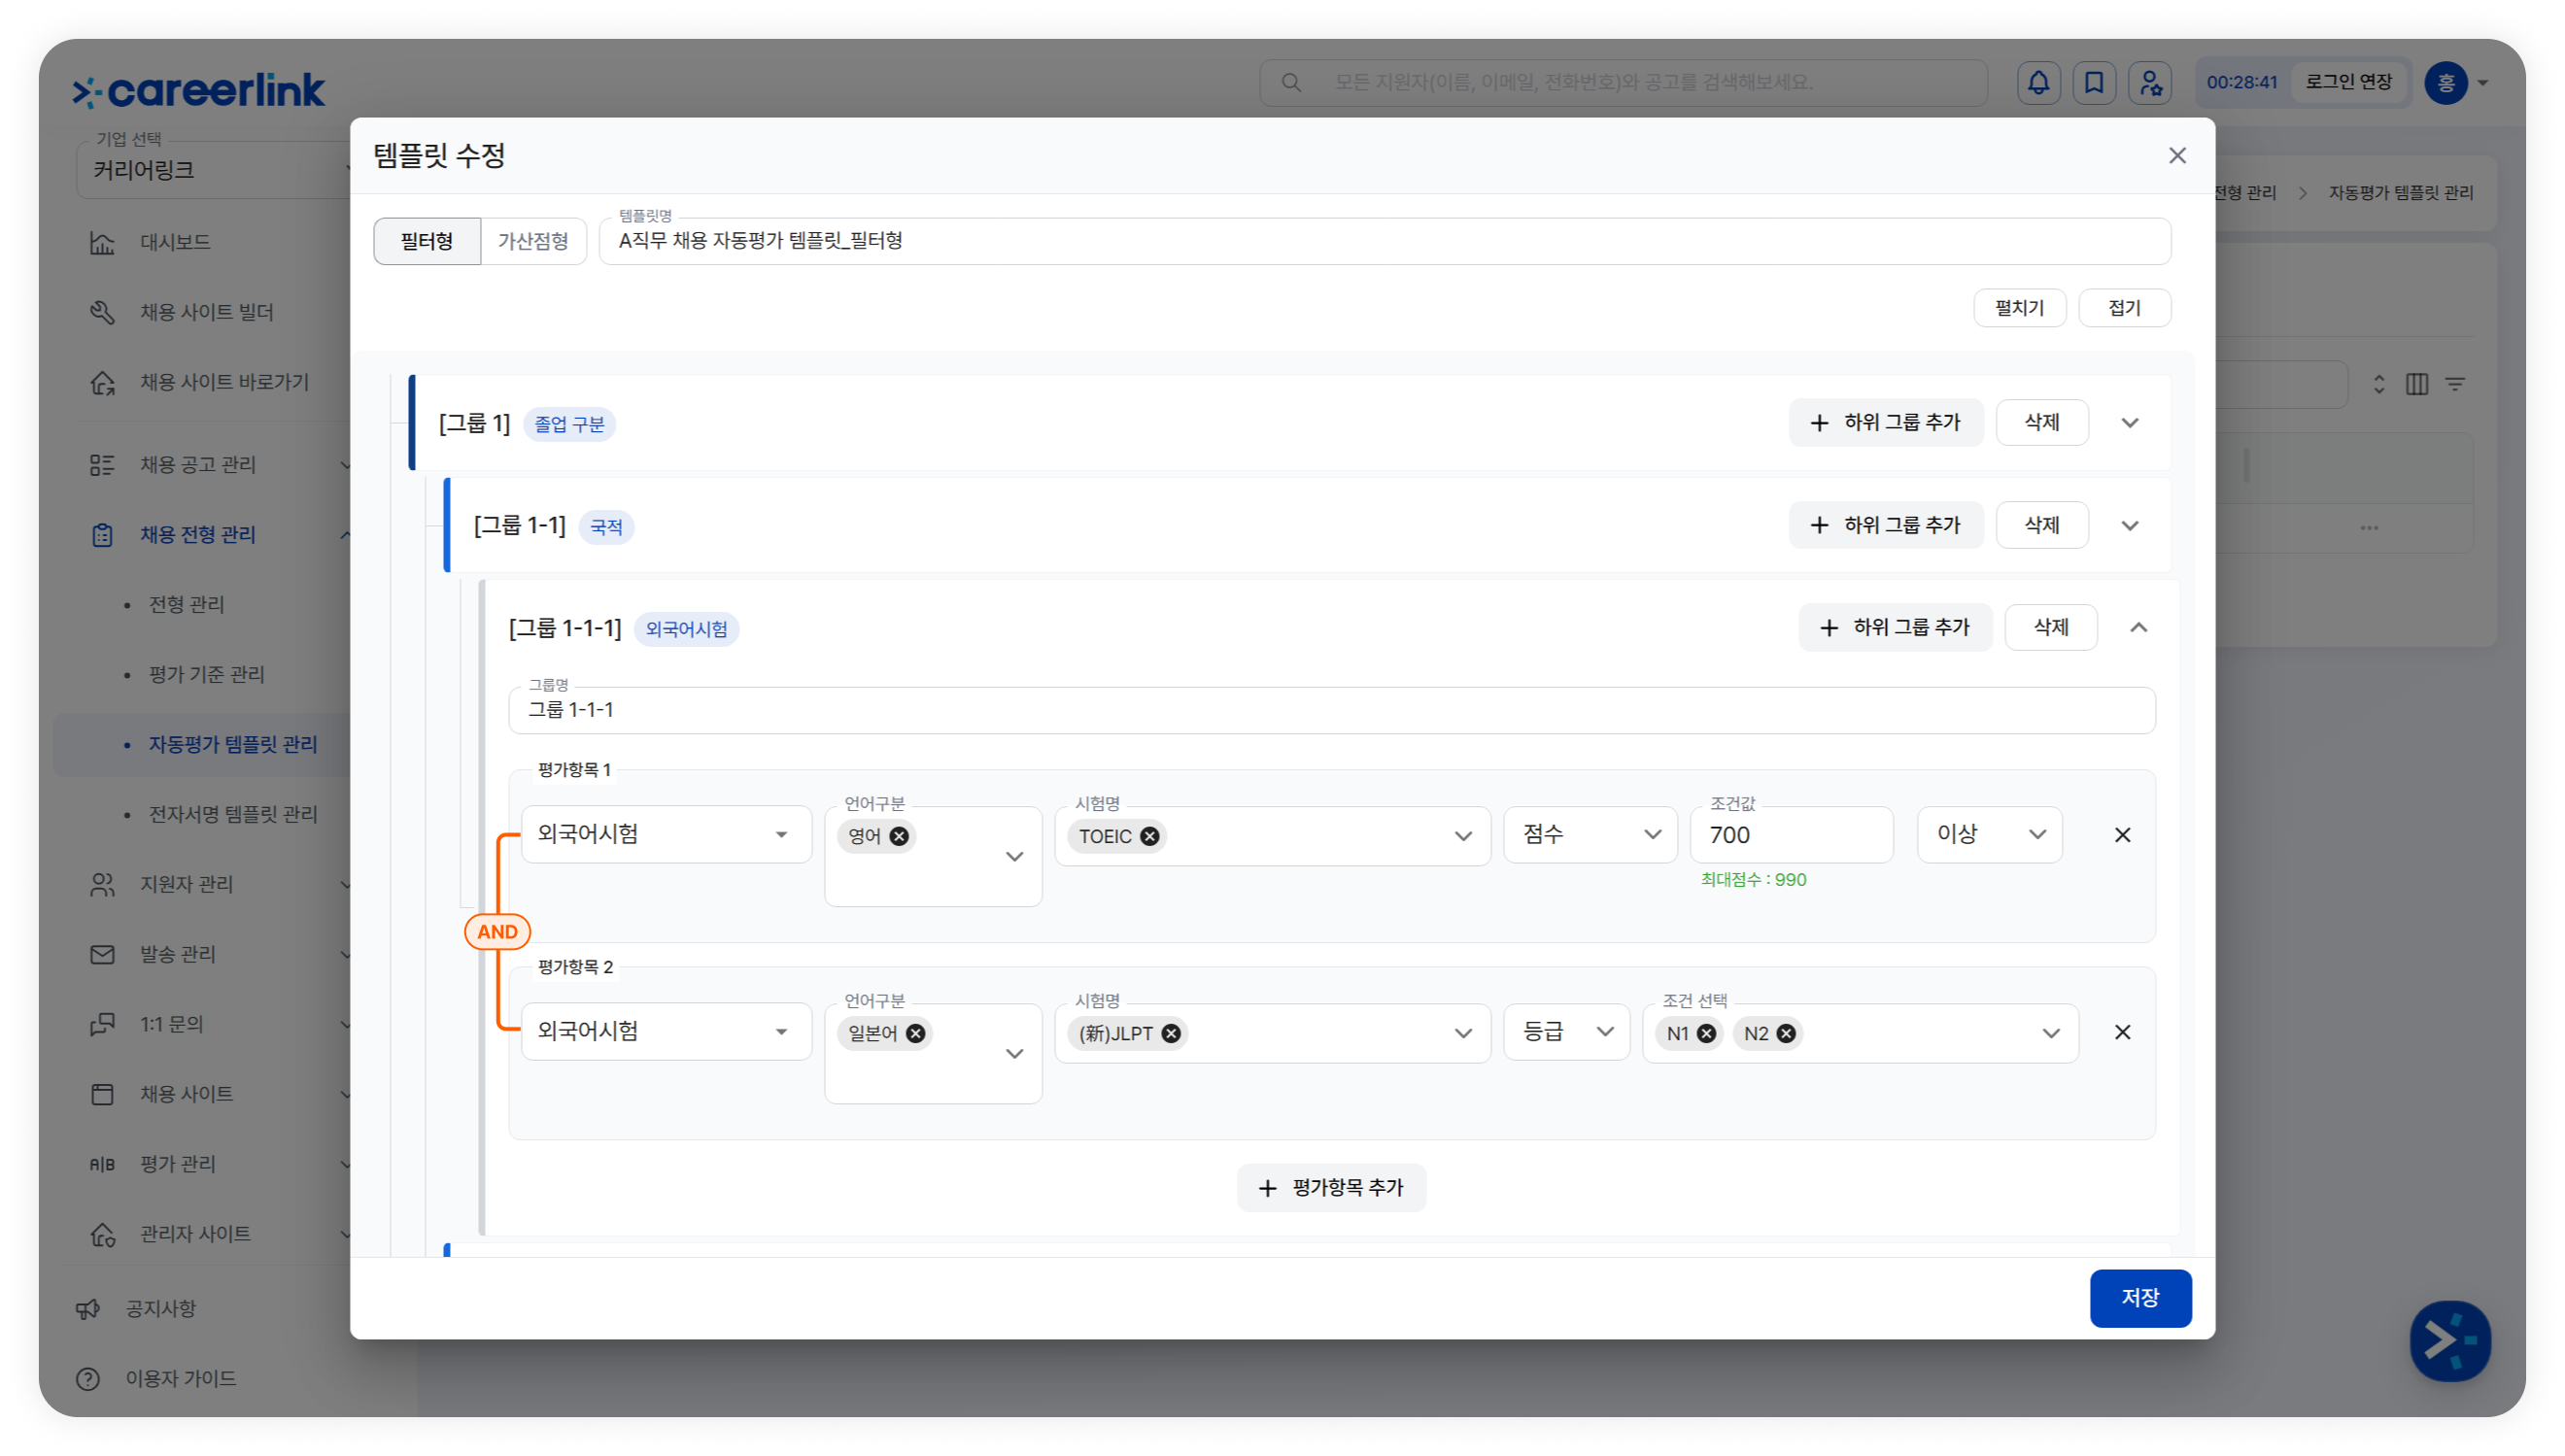2565x1456 pixels.
Task: Remove the 일본어 language chip
Action: (915, 1033)
